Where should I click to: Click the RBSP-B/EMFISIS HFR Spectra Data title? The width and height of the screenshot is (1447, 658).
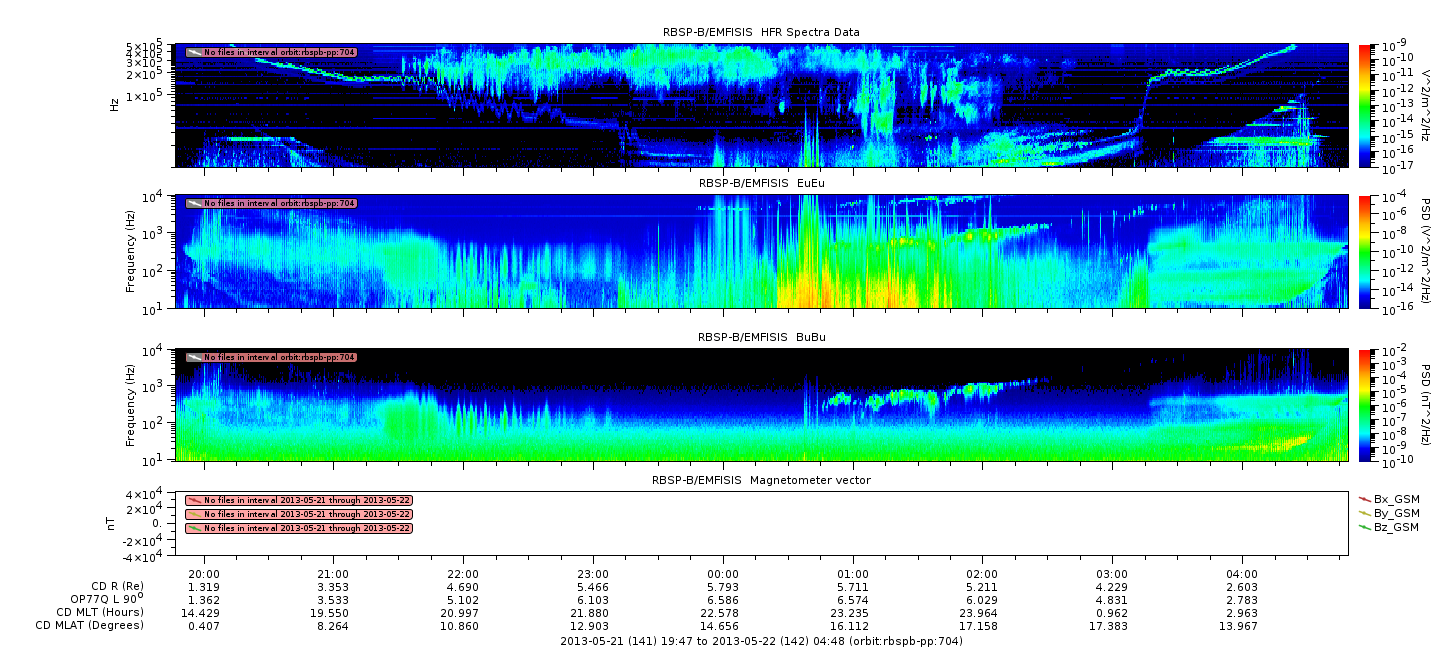click(x=761, y=32)
